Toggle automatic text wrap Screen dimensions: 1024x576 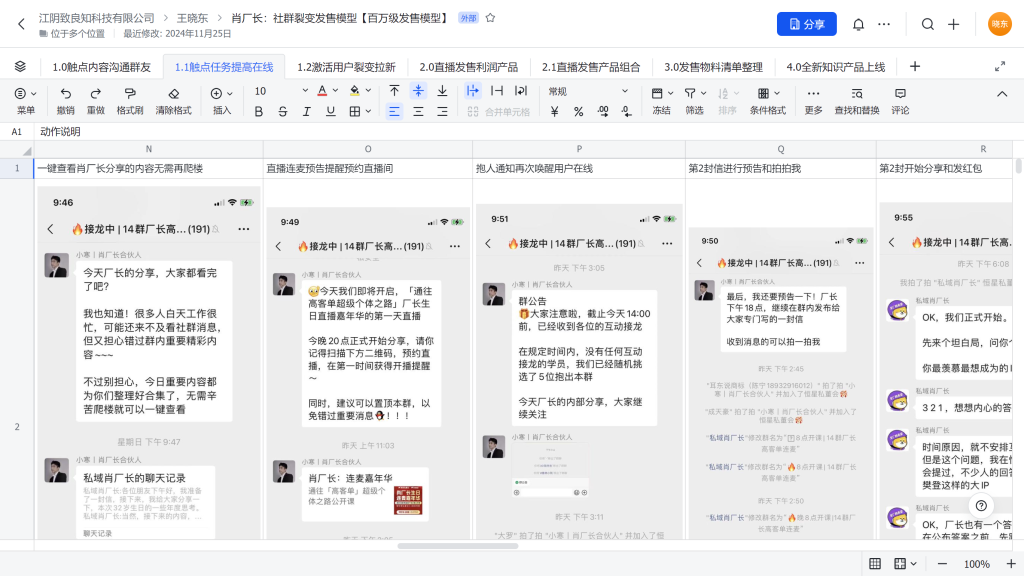(x=520, y=91)
